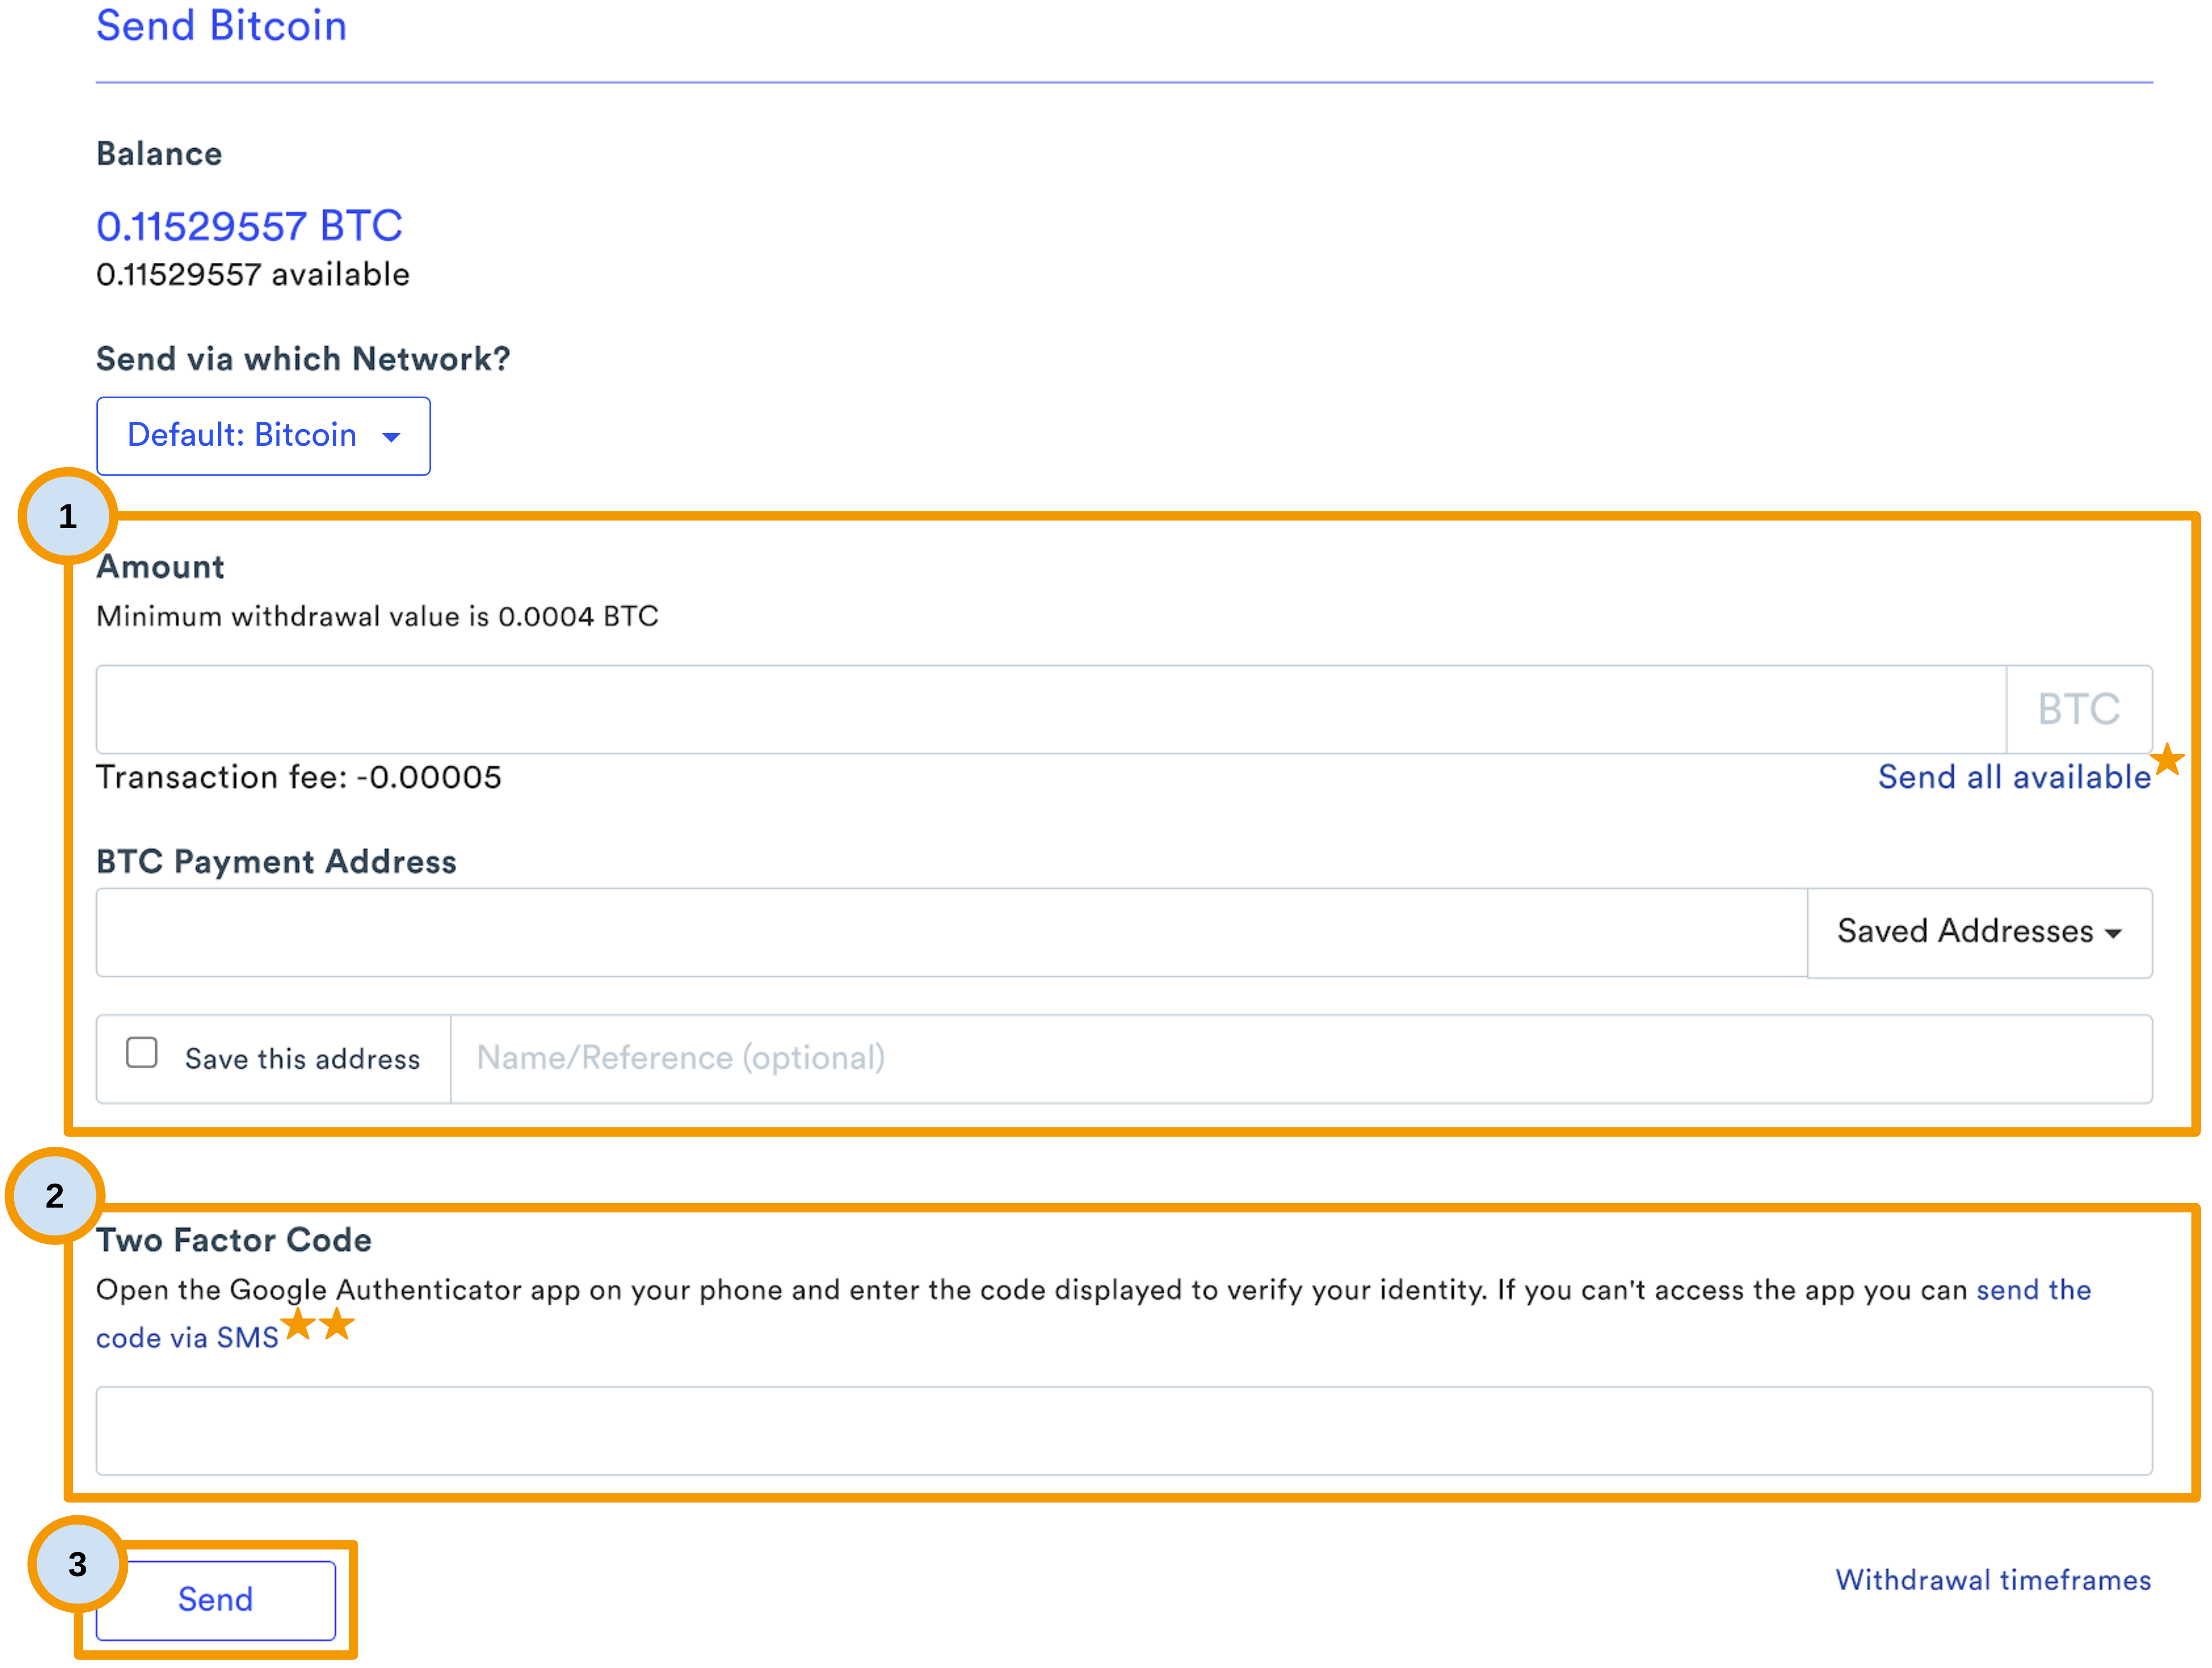Viewport: 2212px width, 1668px height.
Task: Click the BTC Payment Address field
Action: [x=952, y=933]
